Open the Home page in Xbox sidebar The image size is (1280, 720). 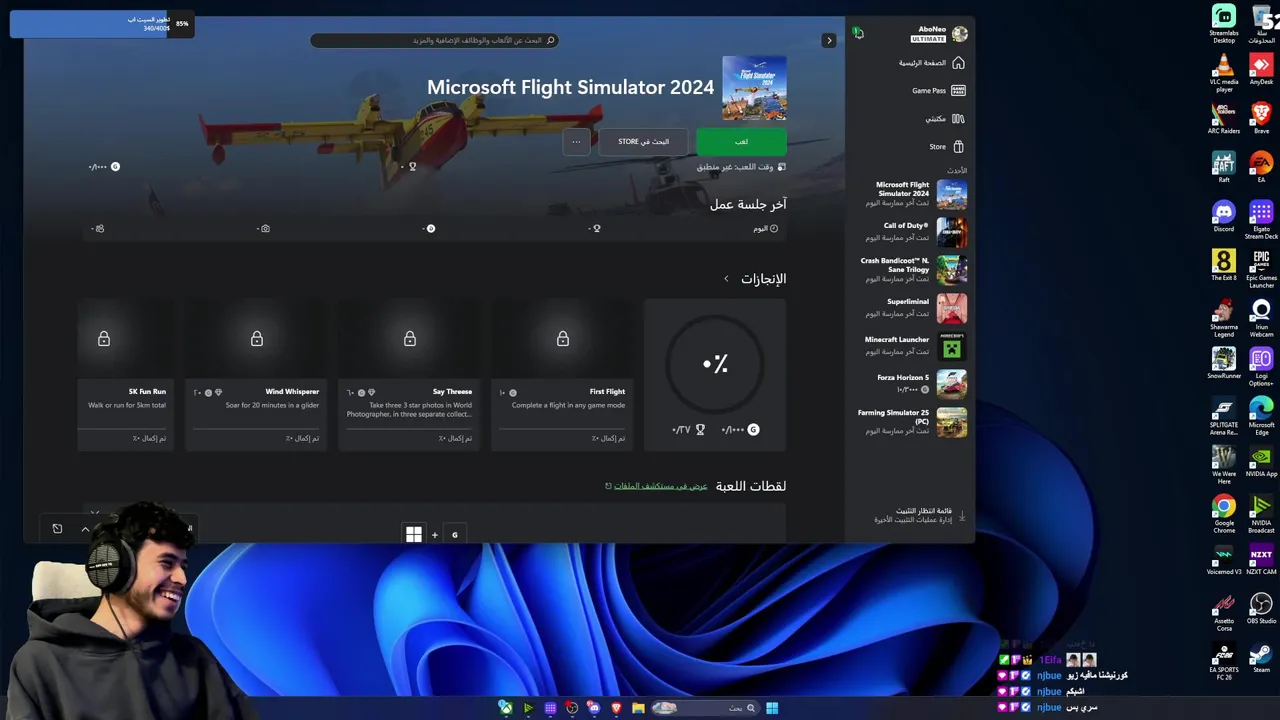point(930,63)
